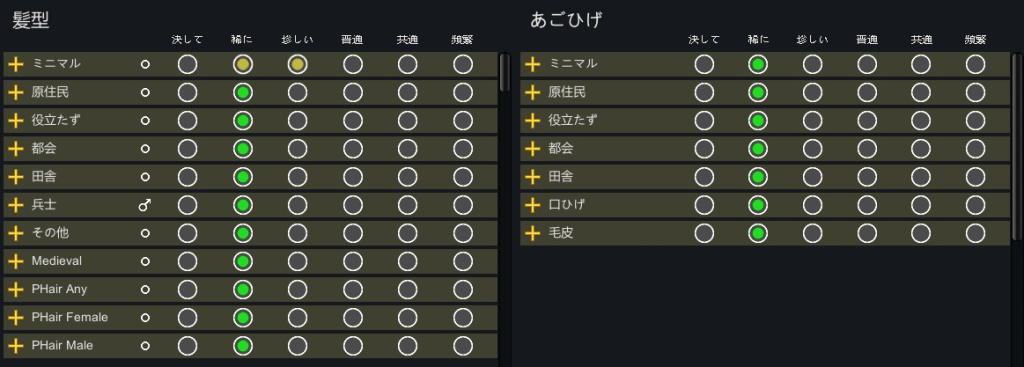Click the plus icon for 毛皮 beard row
The width and height of the screenshot is (1024, 367).
pyautogui.click(x=533, y=233)
